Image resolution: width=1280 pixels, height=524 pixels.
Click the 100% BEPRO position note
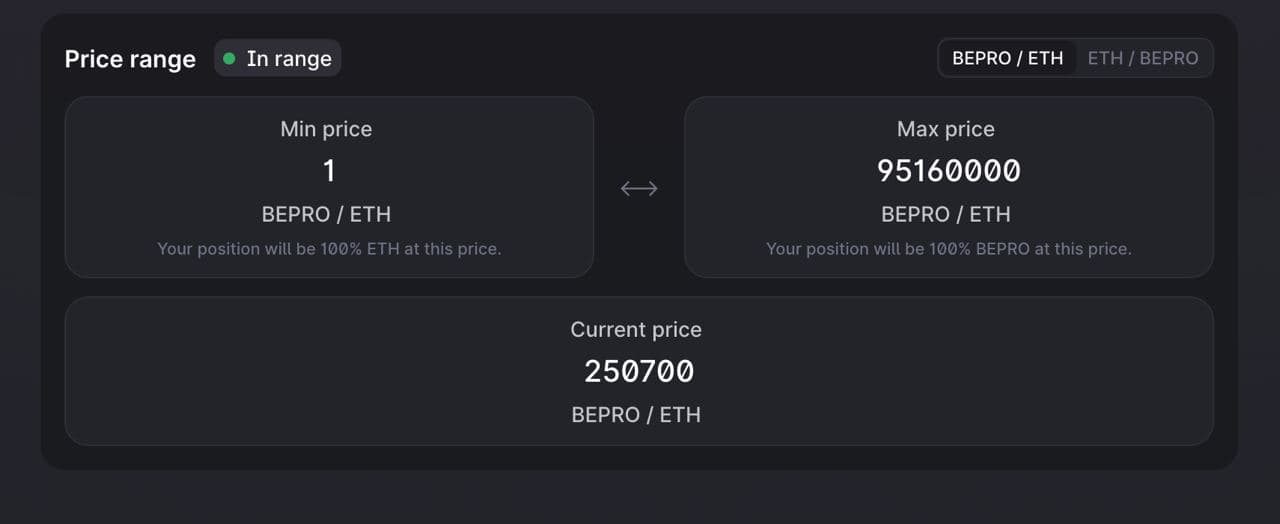(x=948, y=249)
